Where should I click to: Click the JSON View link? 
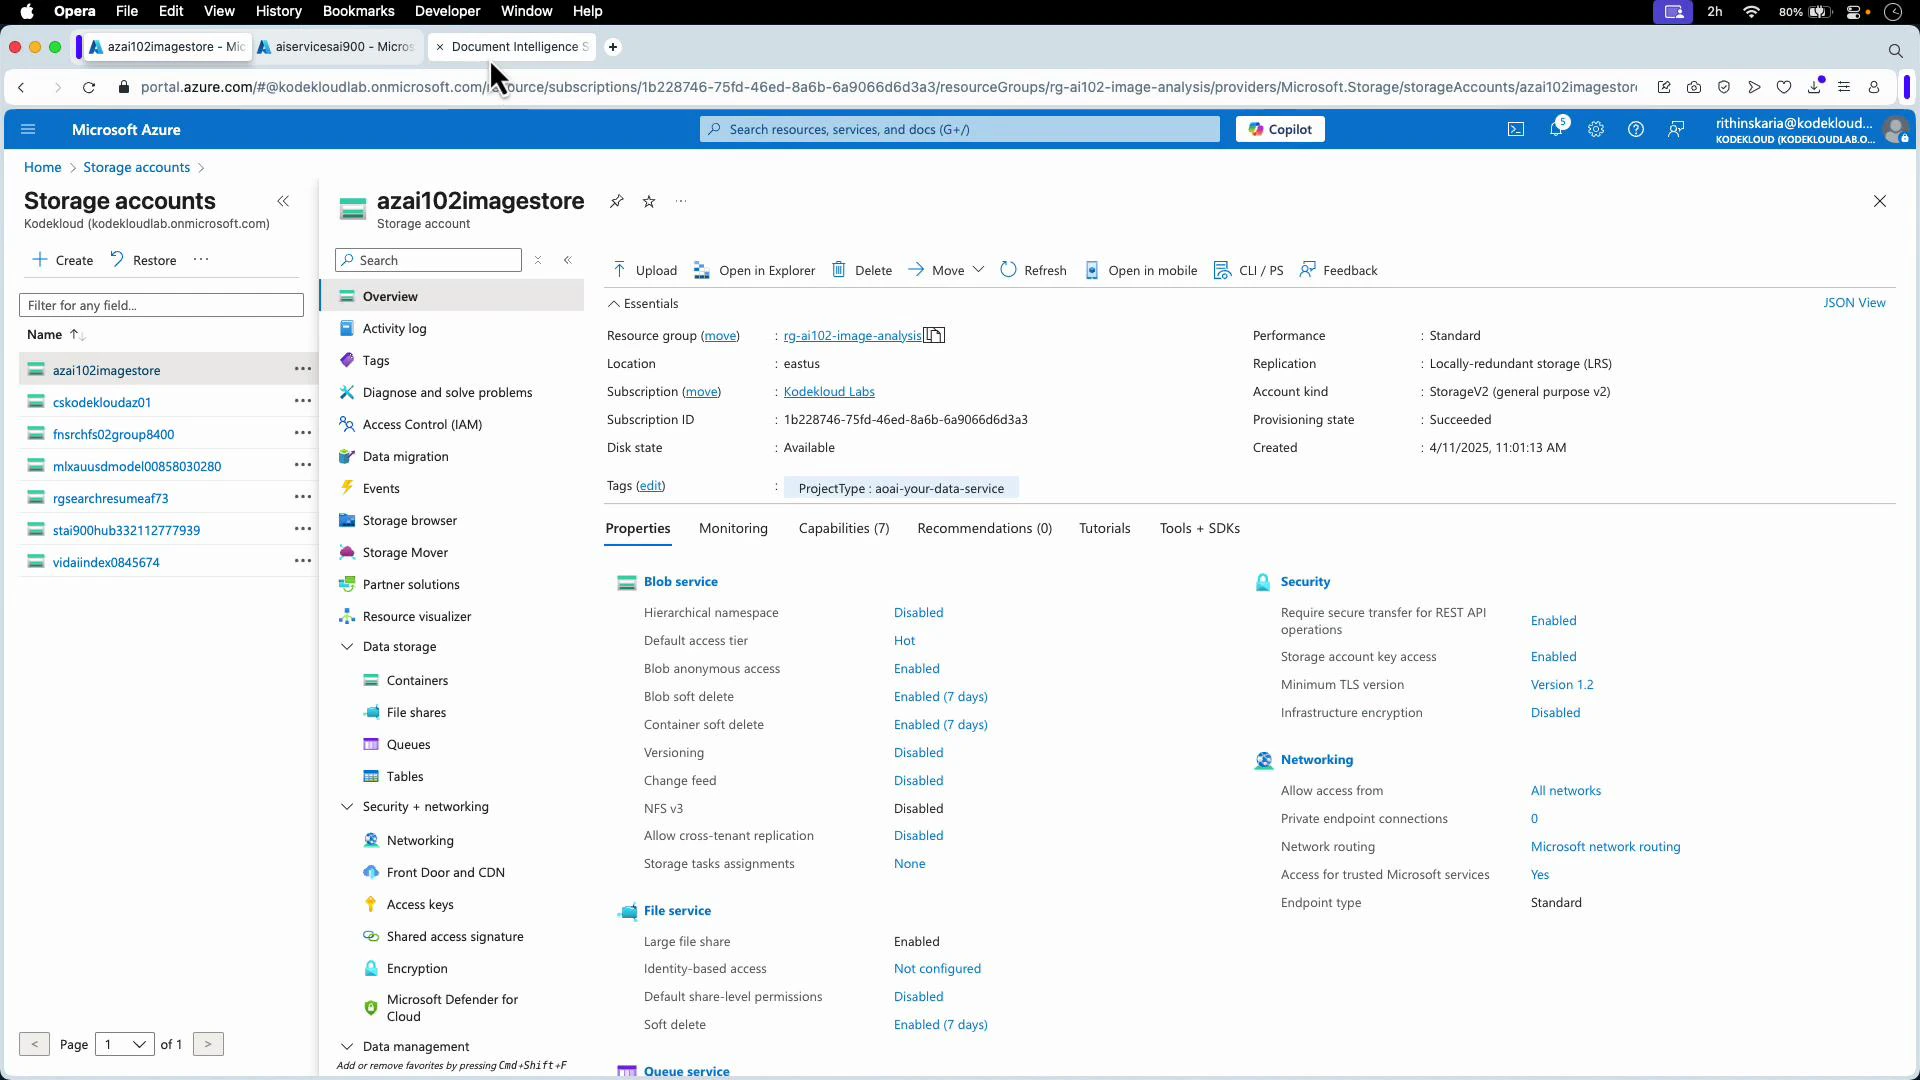(1855, 302)
